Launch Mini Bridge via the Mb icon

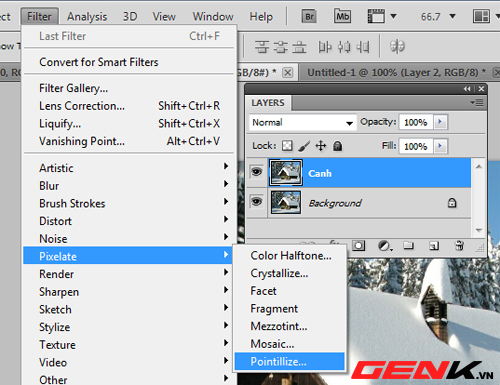tap(342, 16)
